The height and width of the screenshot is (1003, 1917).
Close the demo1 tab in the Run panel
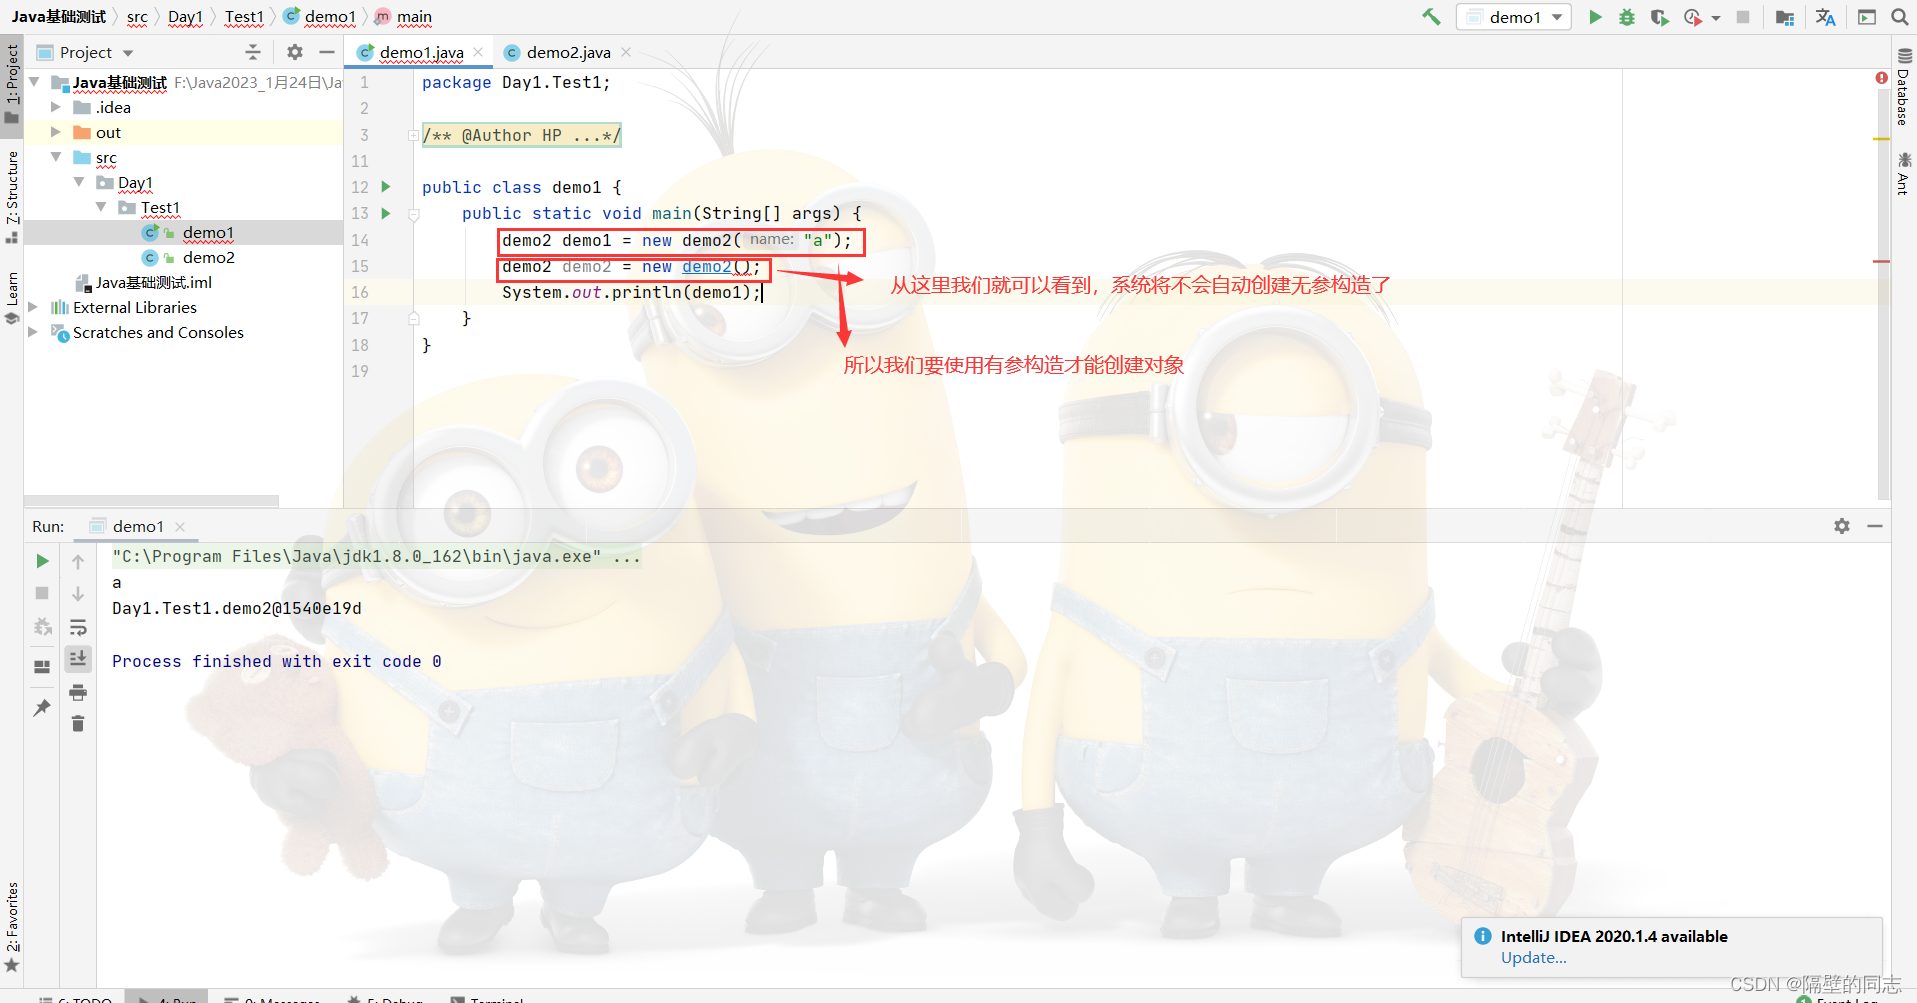coord(180,527)
